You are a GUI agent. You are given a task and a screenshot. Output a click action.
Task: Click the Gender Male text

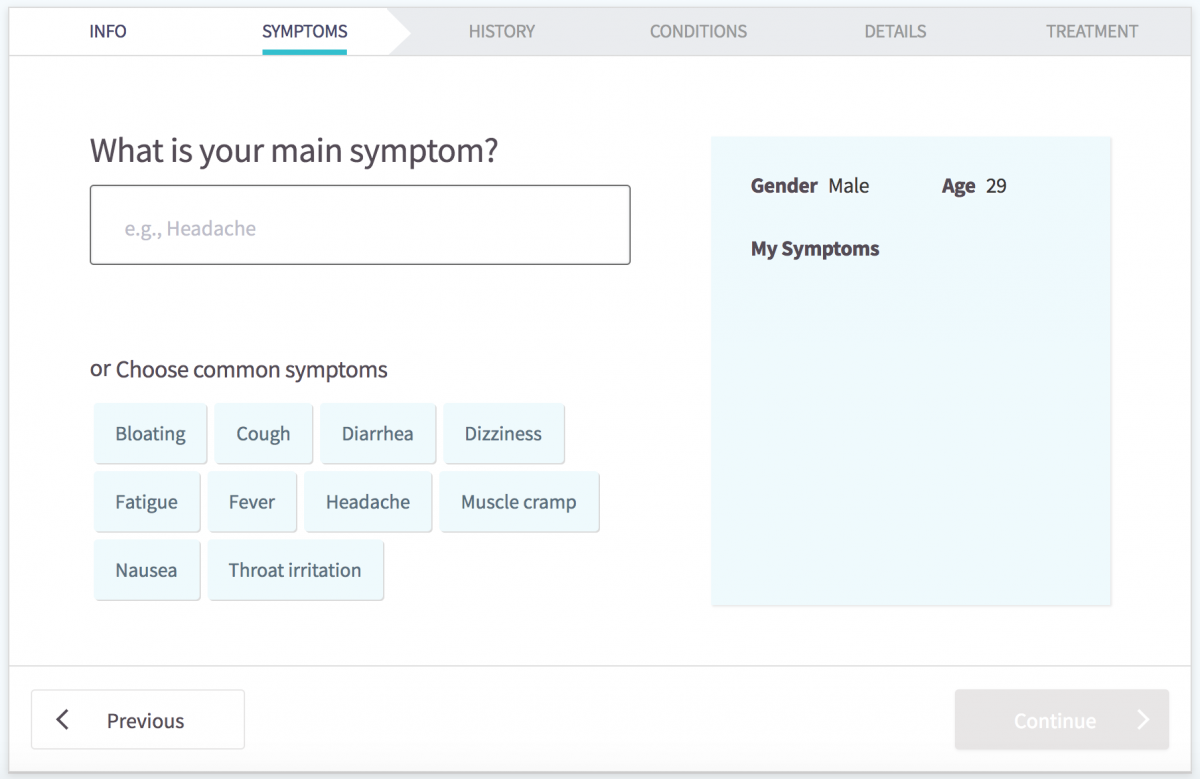coord(810,186)
